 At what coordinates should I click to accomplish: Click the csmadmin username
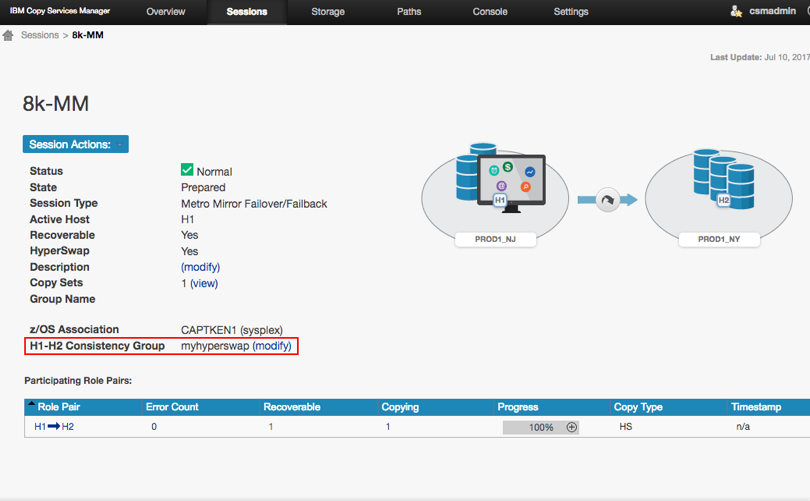click(772, 11)
